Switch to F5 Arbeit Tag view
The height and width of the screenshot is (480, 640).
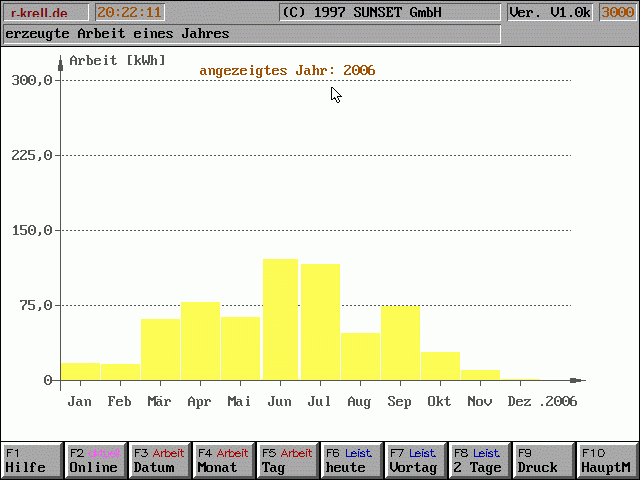[x=287, y=460]
